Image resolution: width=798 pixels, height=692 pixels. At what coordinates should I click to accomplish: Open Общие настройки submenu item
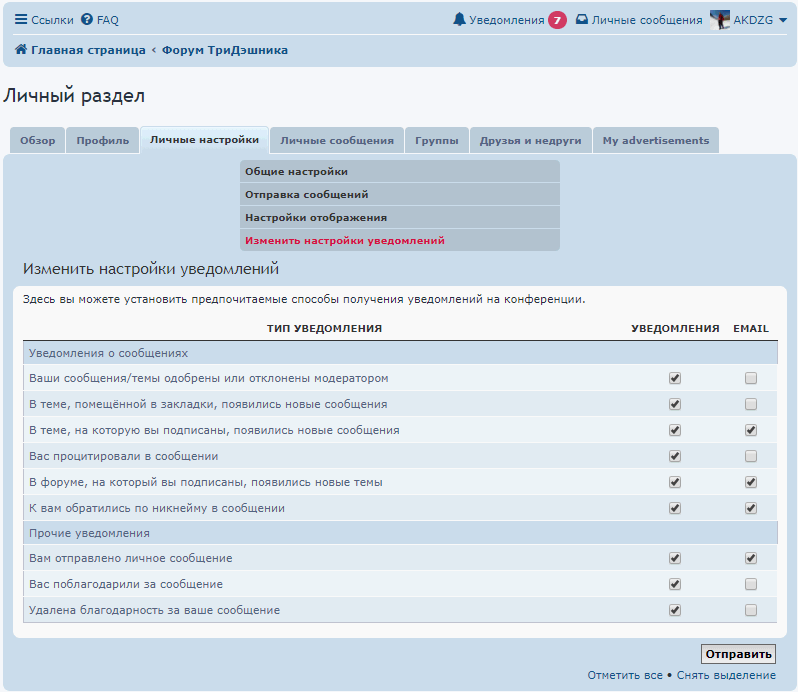[297, 172]
